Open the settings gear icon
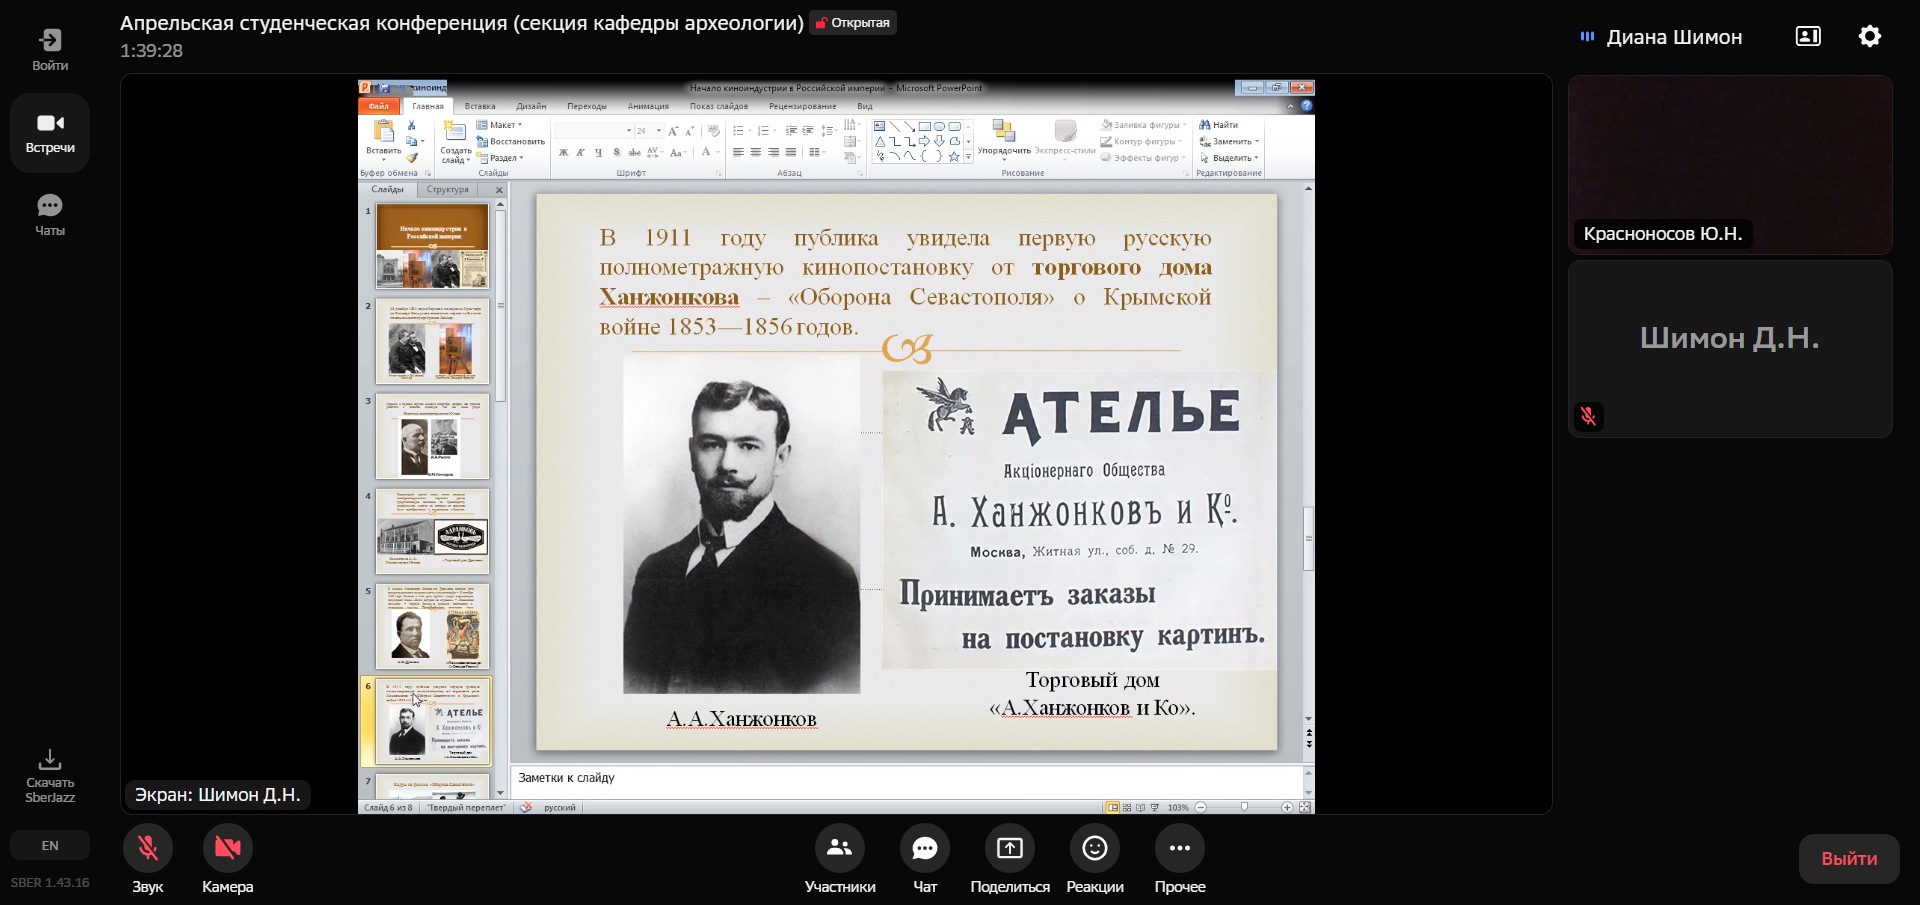This screenshot has height=905, width=1920. 1870,37
